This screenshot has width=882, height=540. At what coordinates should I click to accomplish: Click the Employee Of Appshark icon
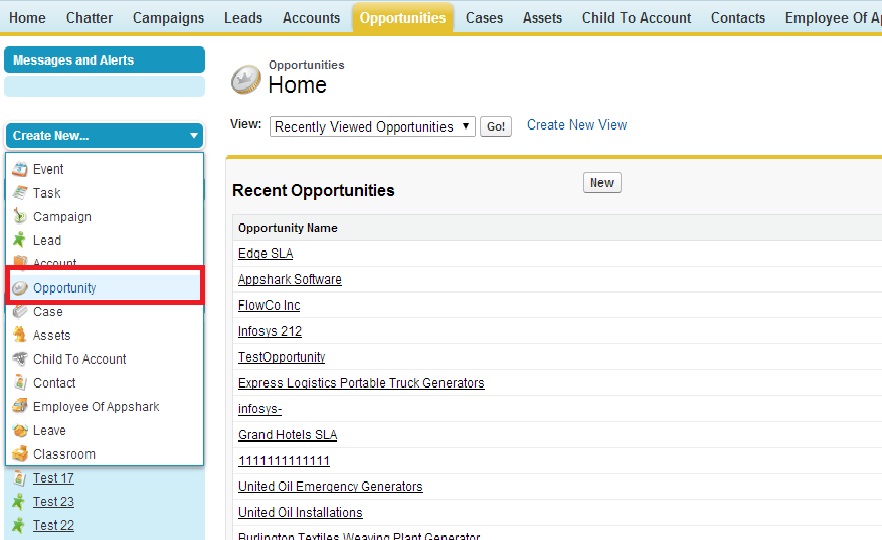coord(20,407)
